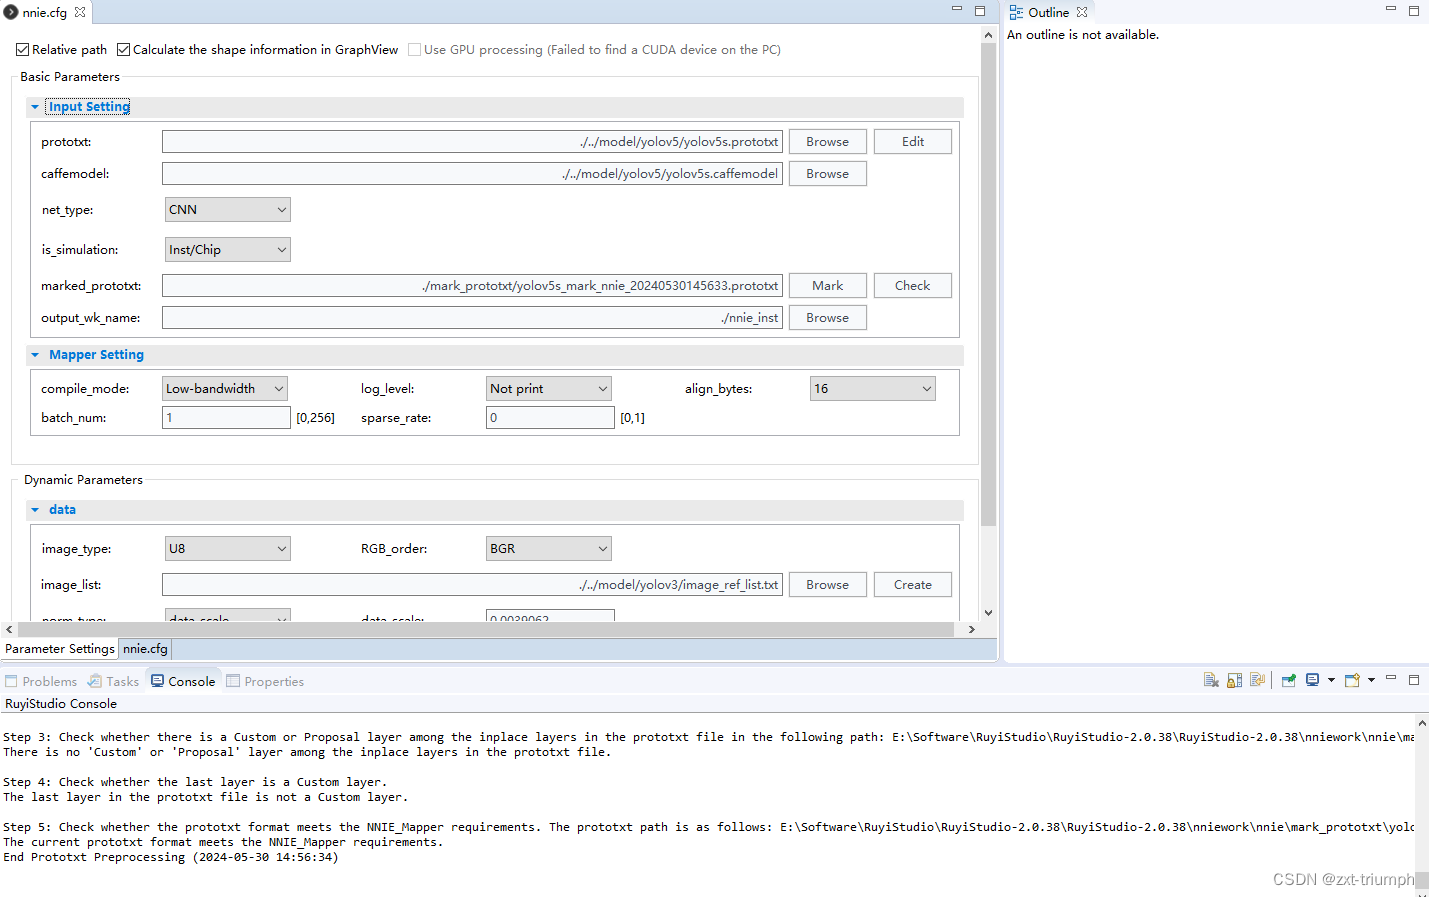Click the prototxt path field
The width and height of the screenshot is (1429, 897).
(x=472, y=142)
